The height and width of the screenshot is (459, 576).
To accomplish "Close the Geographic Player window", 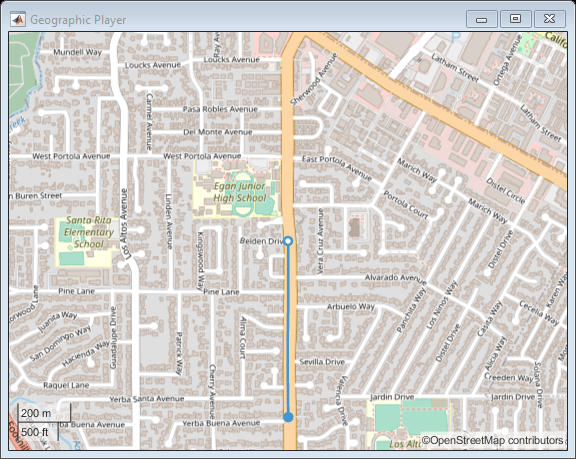I will click(x=550, y=19).
